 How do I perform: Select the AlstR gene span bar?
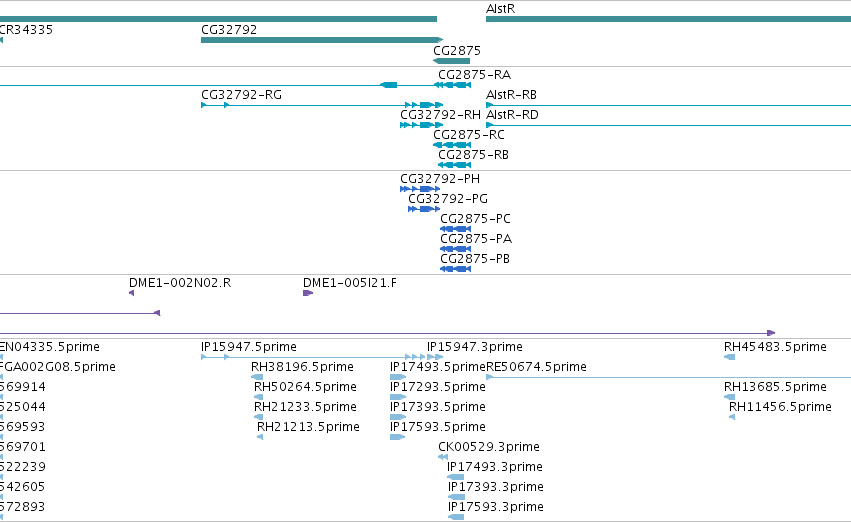pos(668,19)
